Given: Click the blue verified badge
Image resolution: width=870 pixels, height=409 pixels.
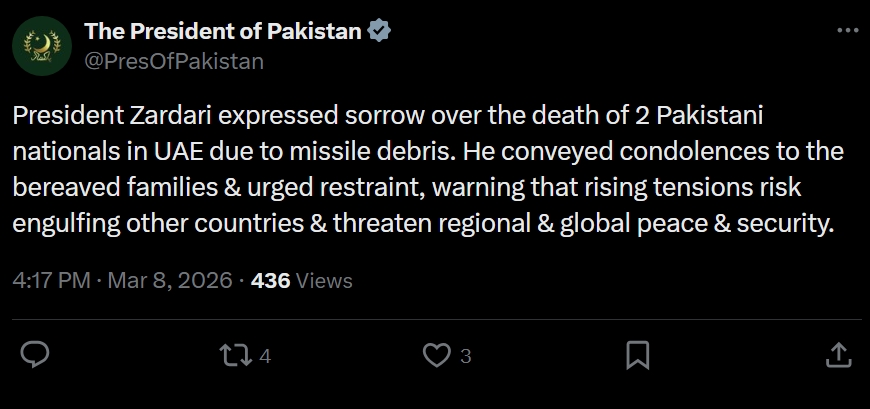Looking at the screenshot, I should [x=380, y=31].
